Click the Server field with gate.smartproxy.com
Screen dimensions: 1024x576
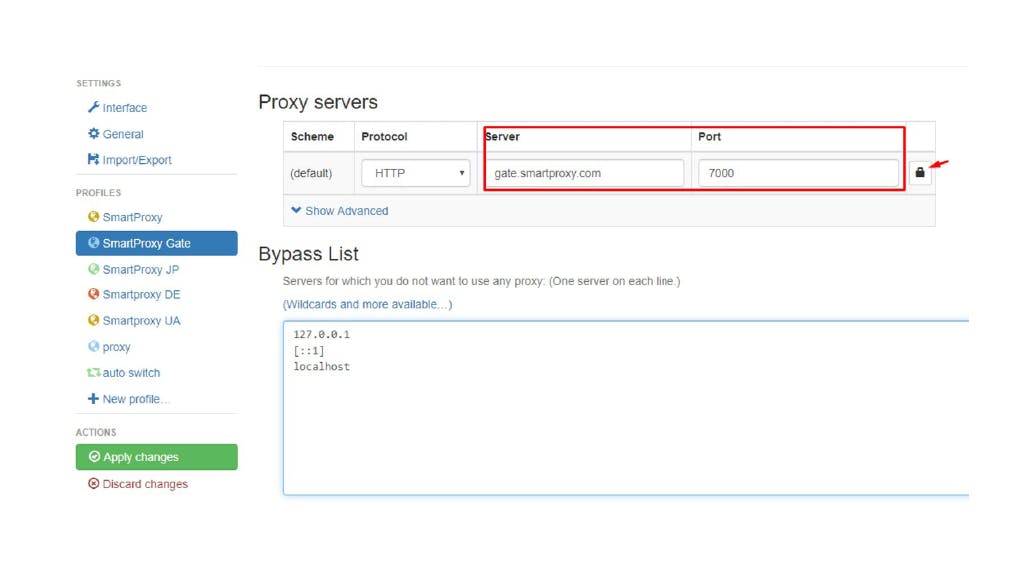(584, 173)
